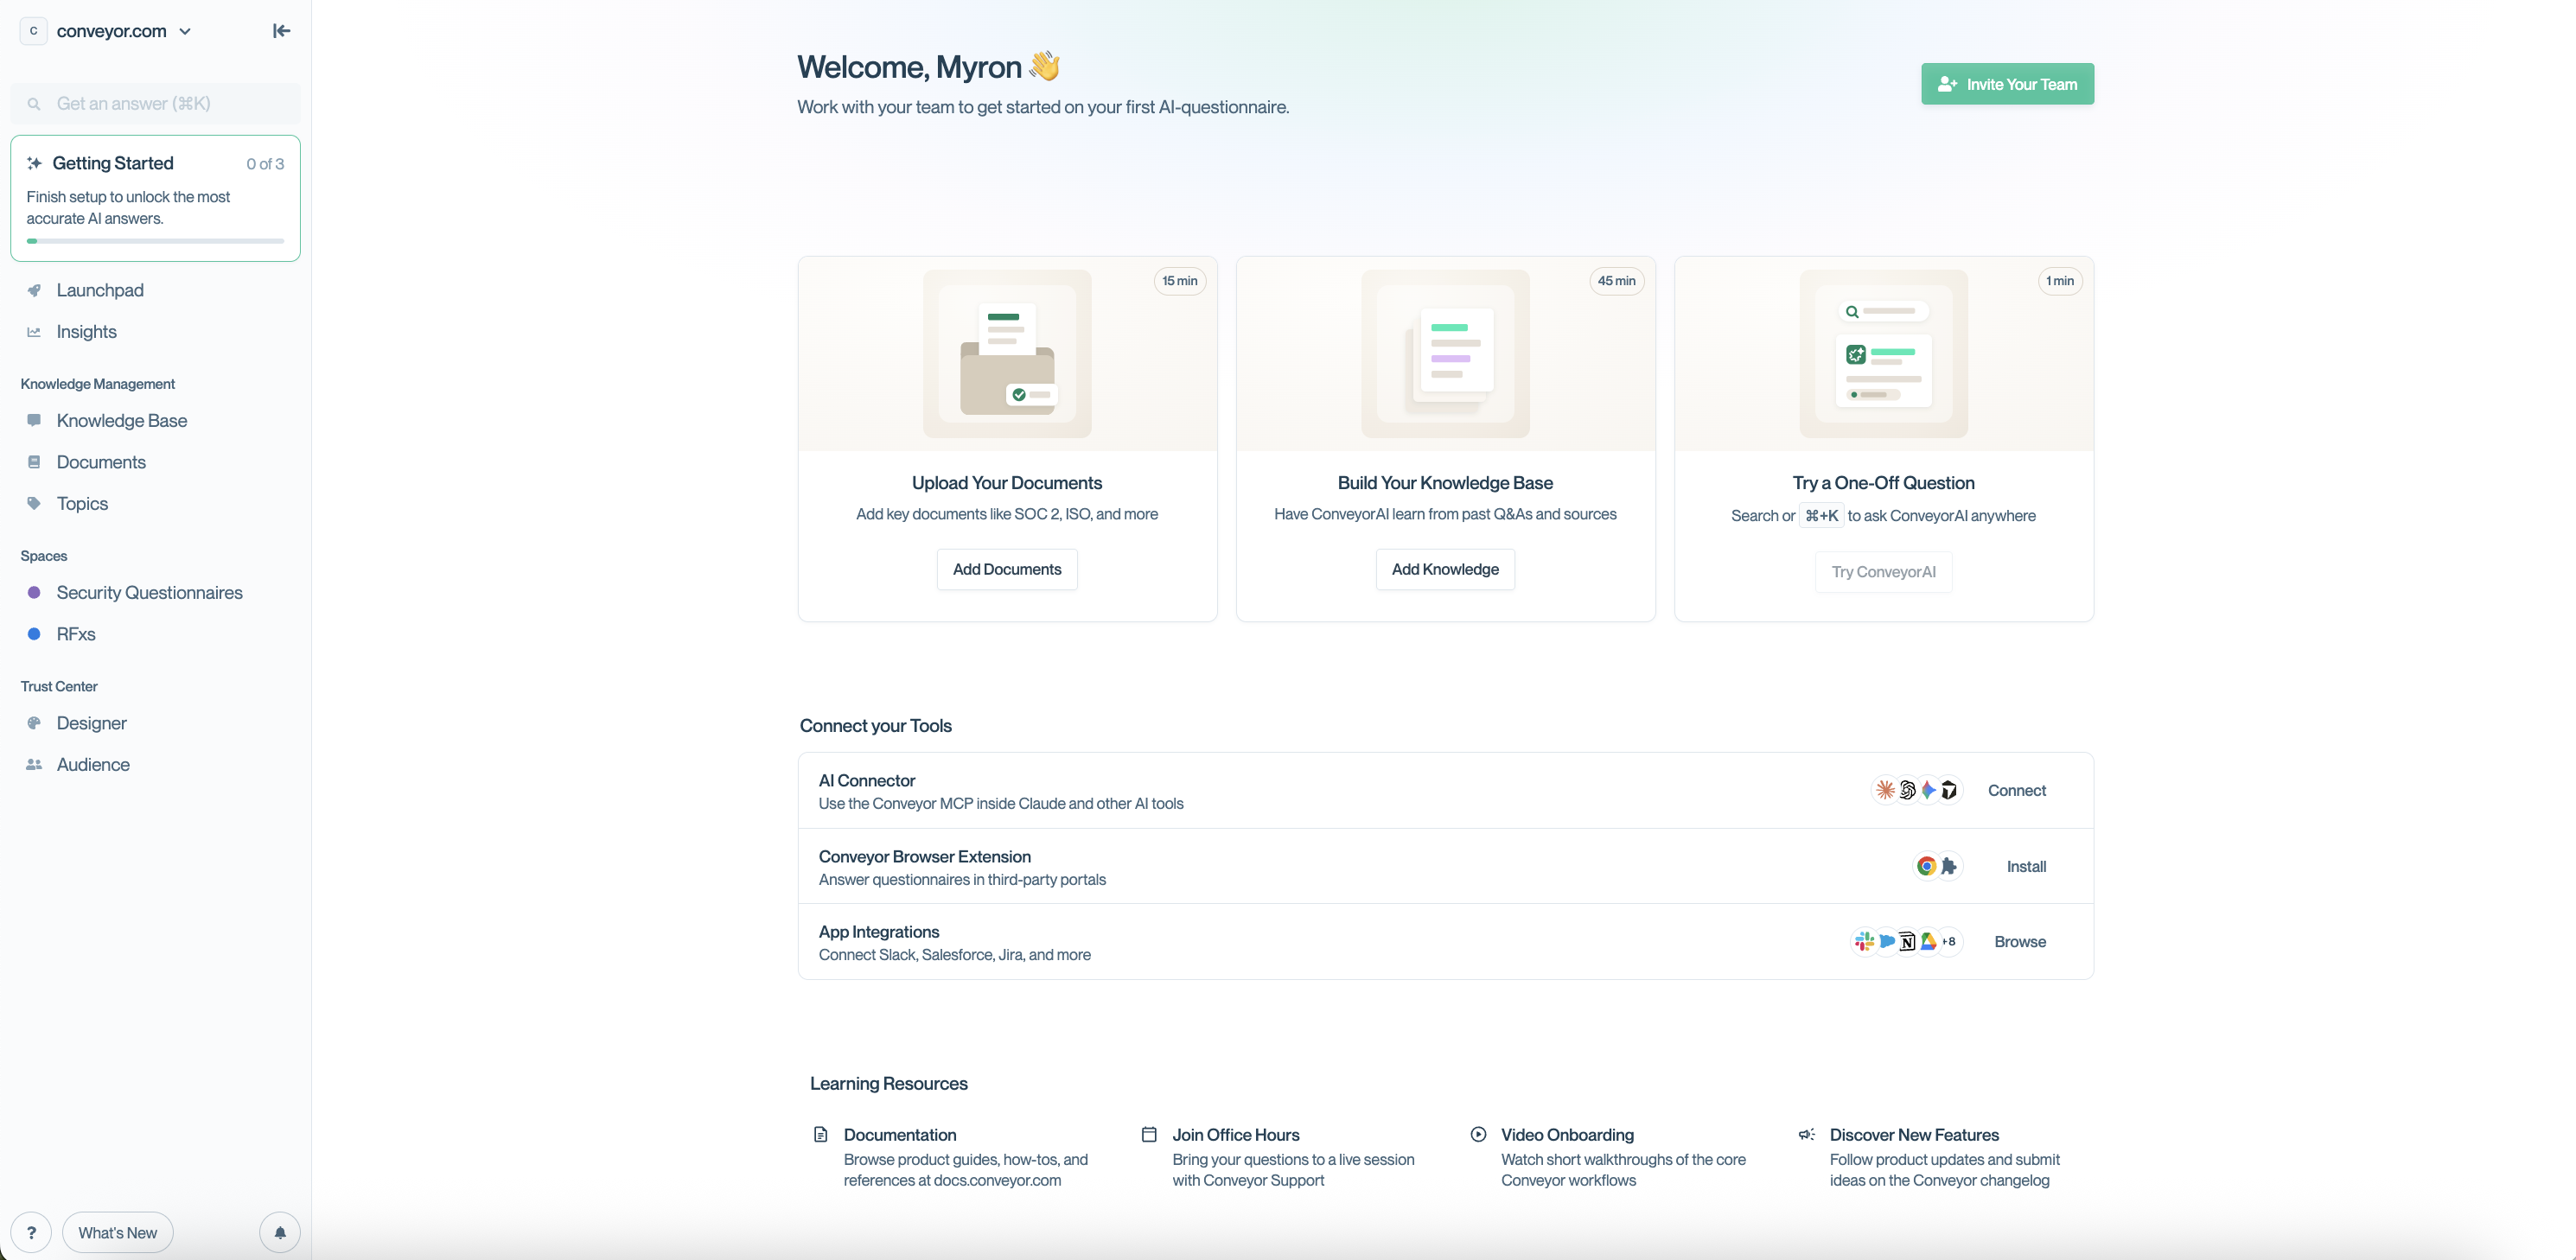This screenshot has height=1260, width=2576.
Task: Click the Insights chart icon
Action: [34, 332]
